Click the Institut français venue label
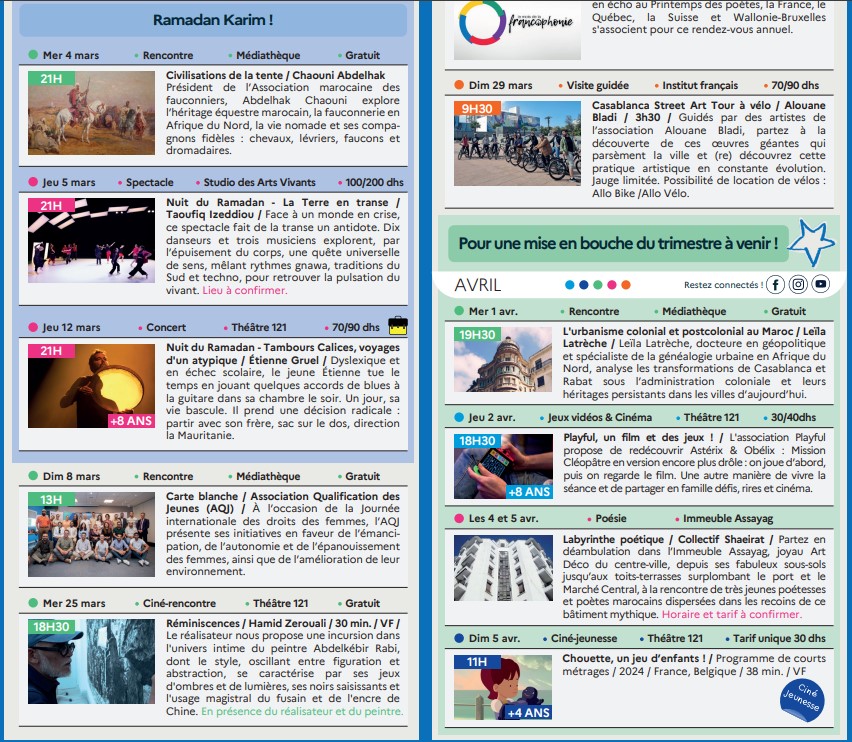The width and height of the screenshot is (852, 742). click(700, 85)
